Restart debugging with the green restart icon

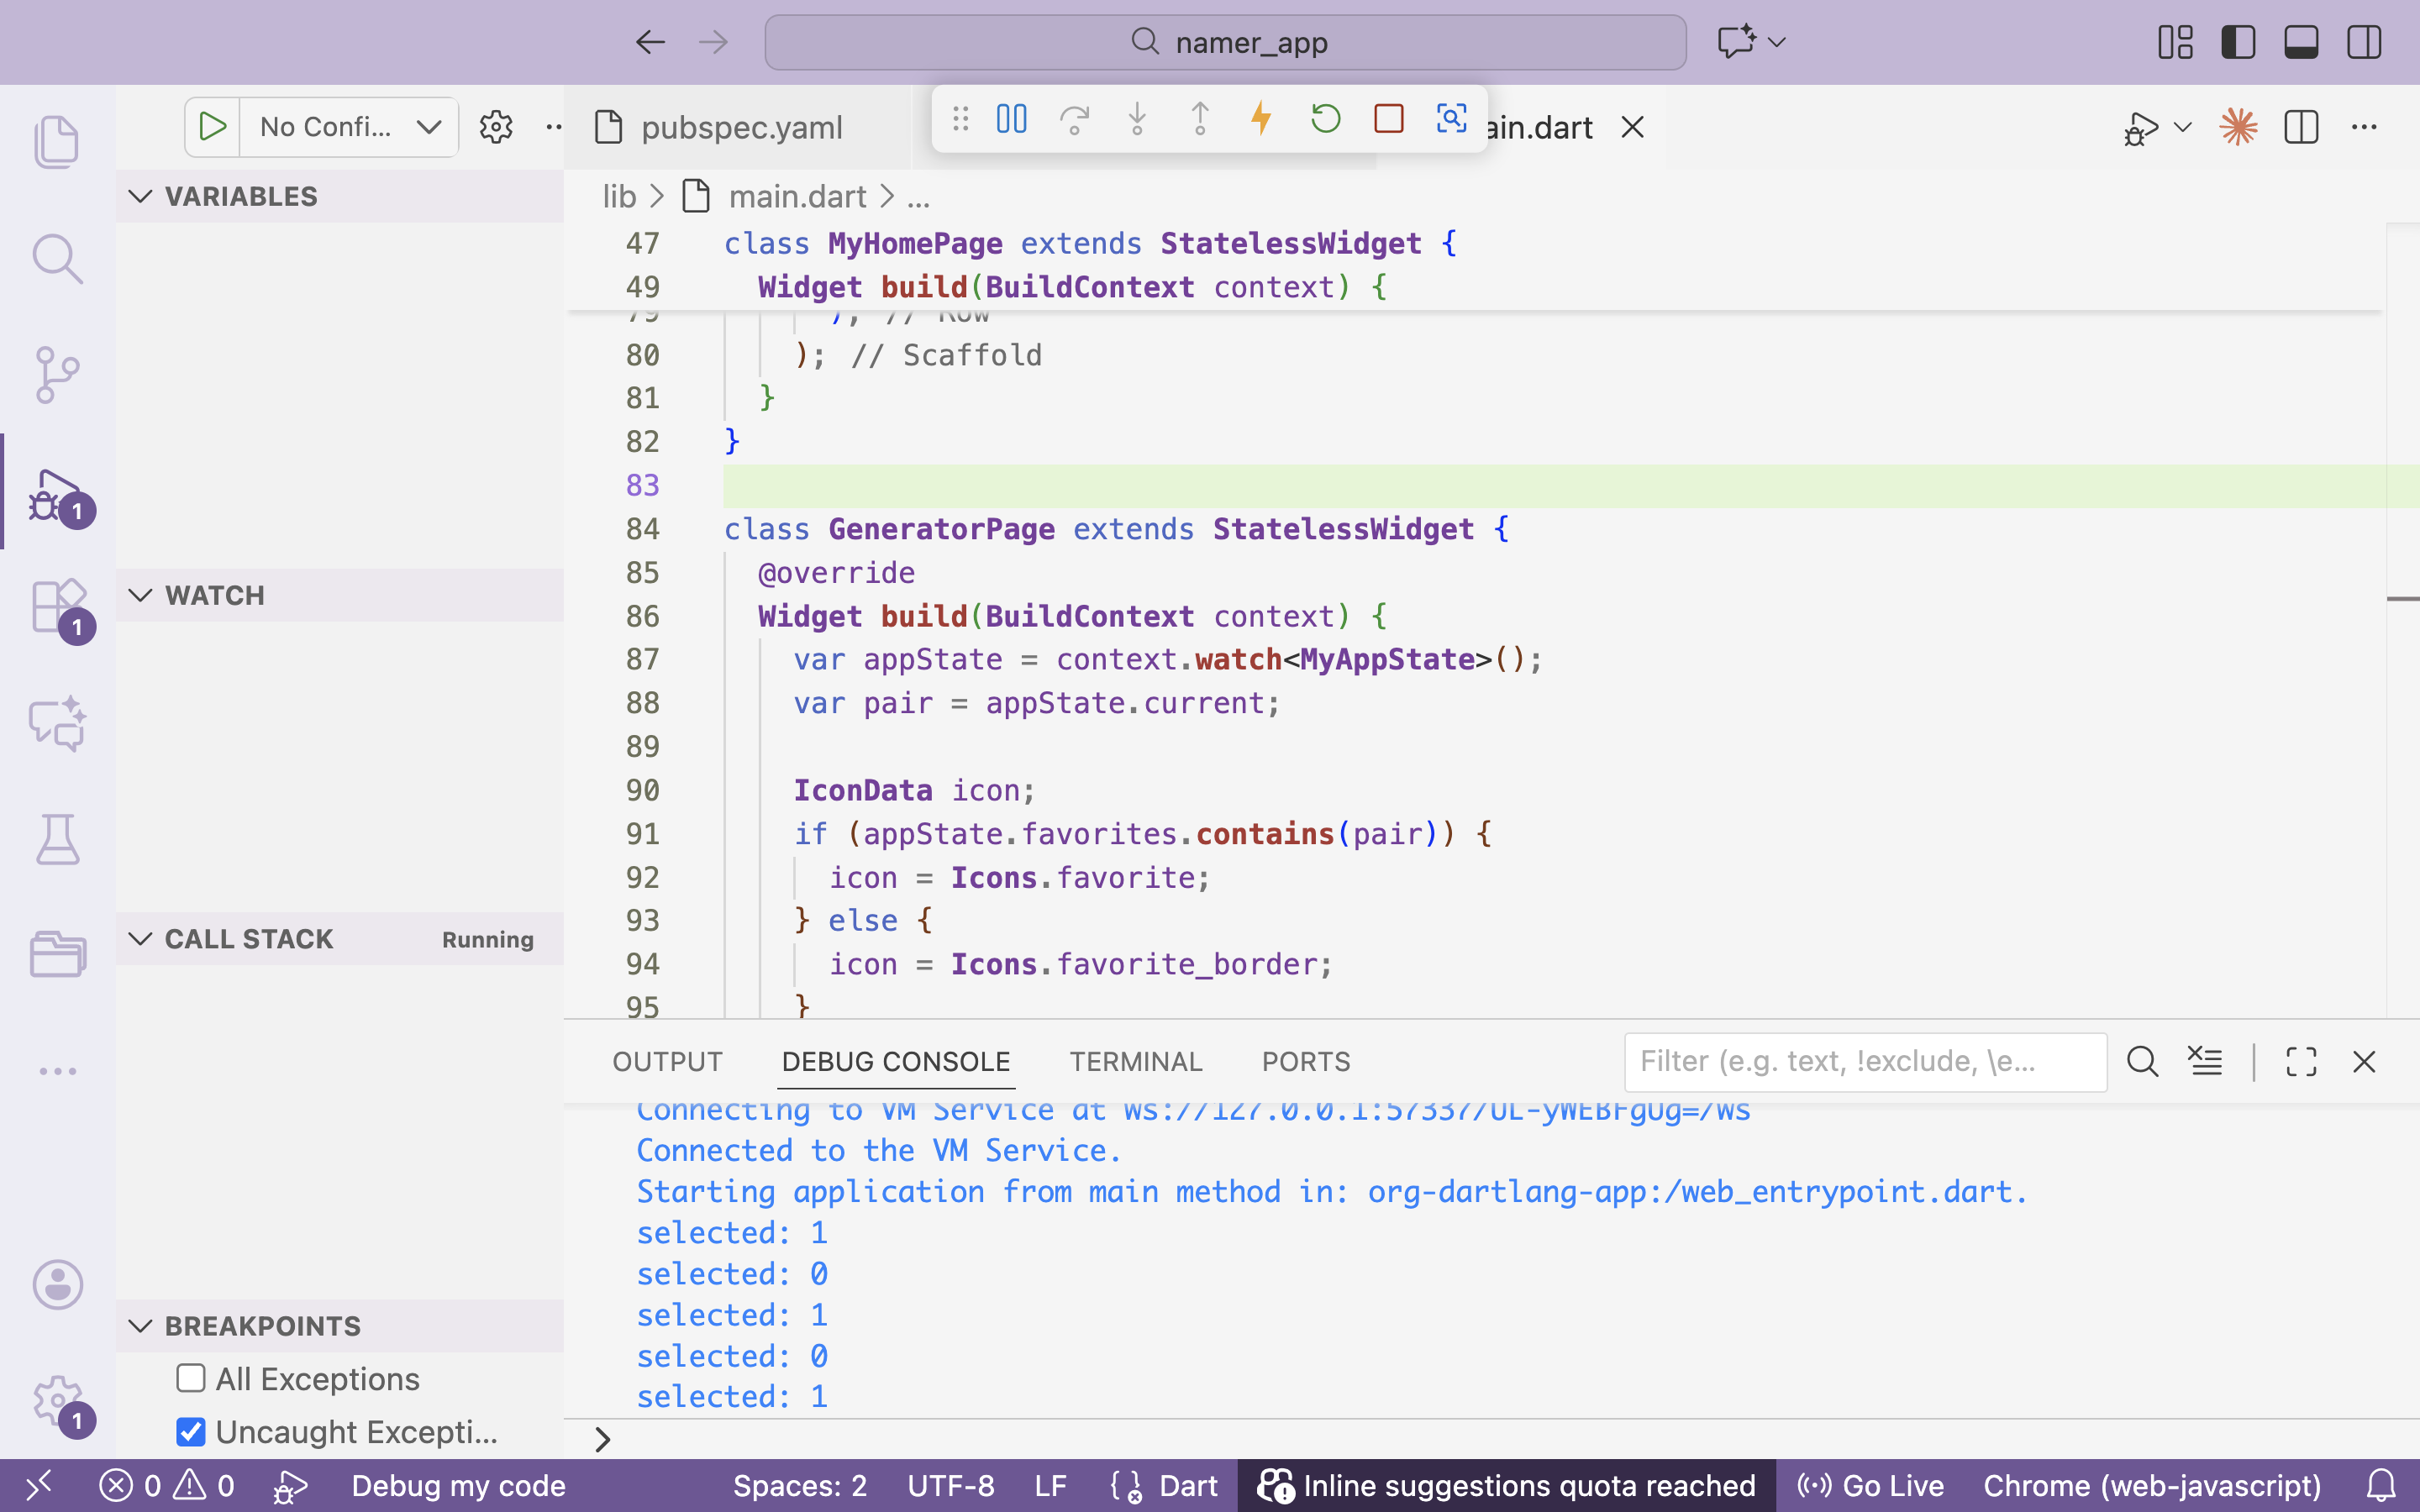click(1325, 120)
